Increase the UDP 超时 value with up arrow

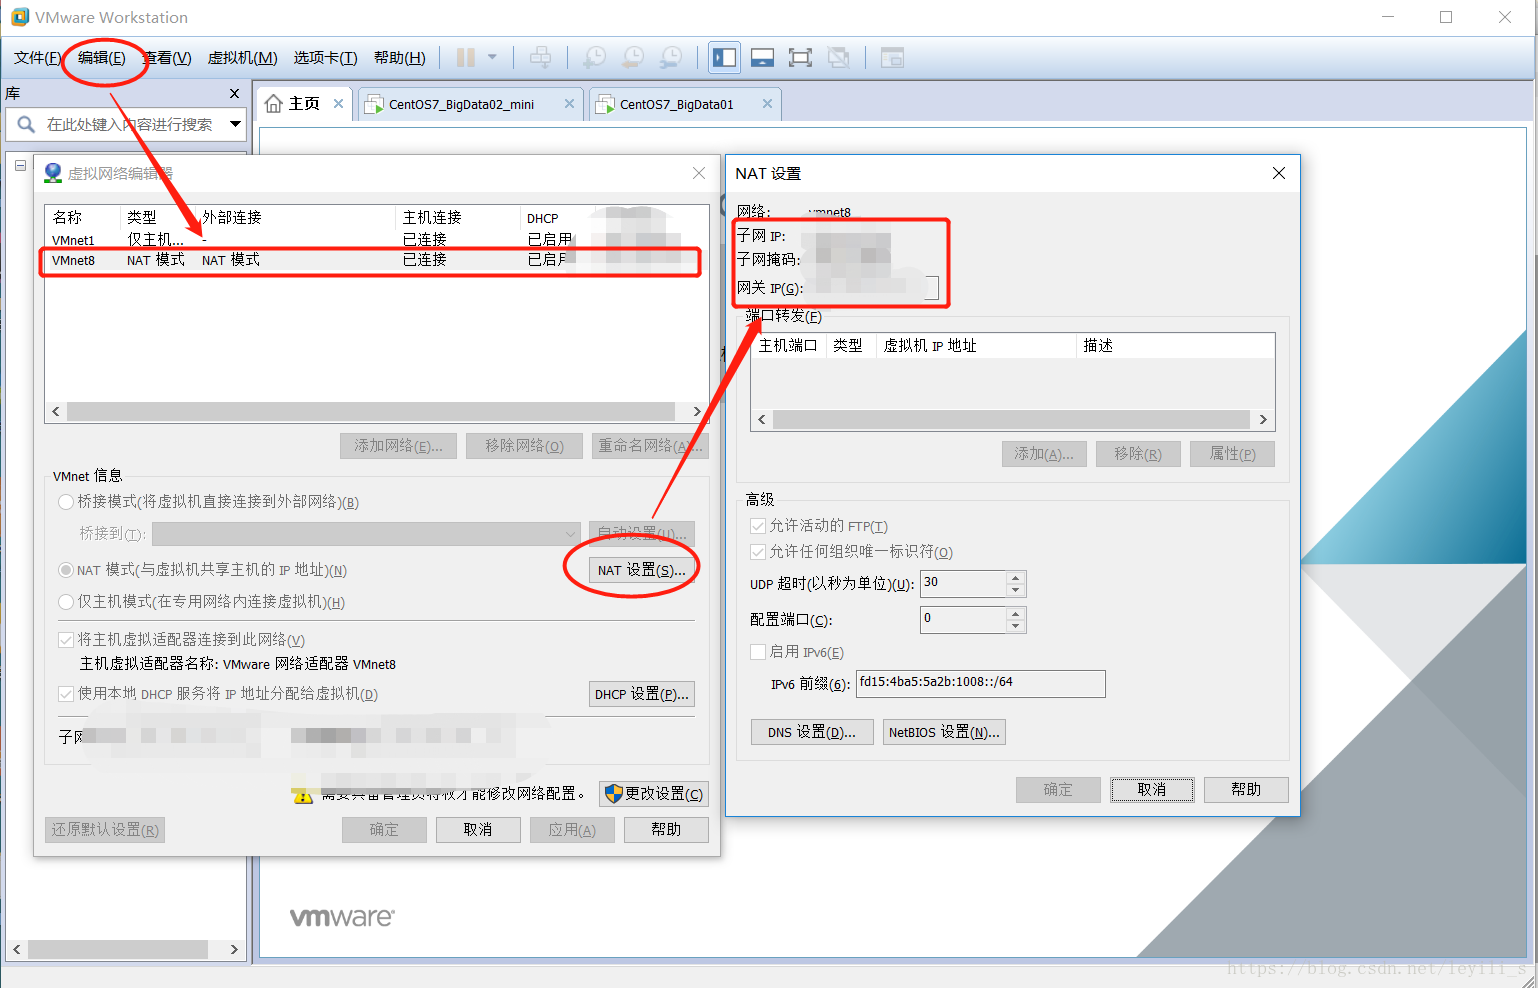[1016, 578]
